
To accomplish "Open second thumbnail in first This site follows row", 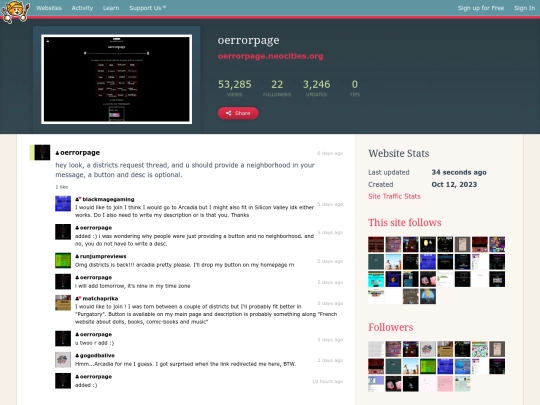I will (393, 244).
